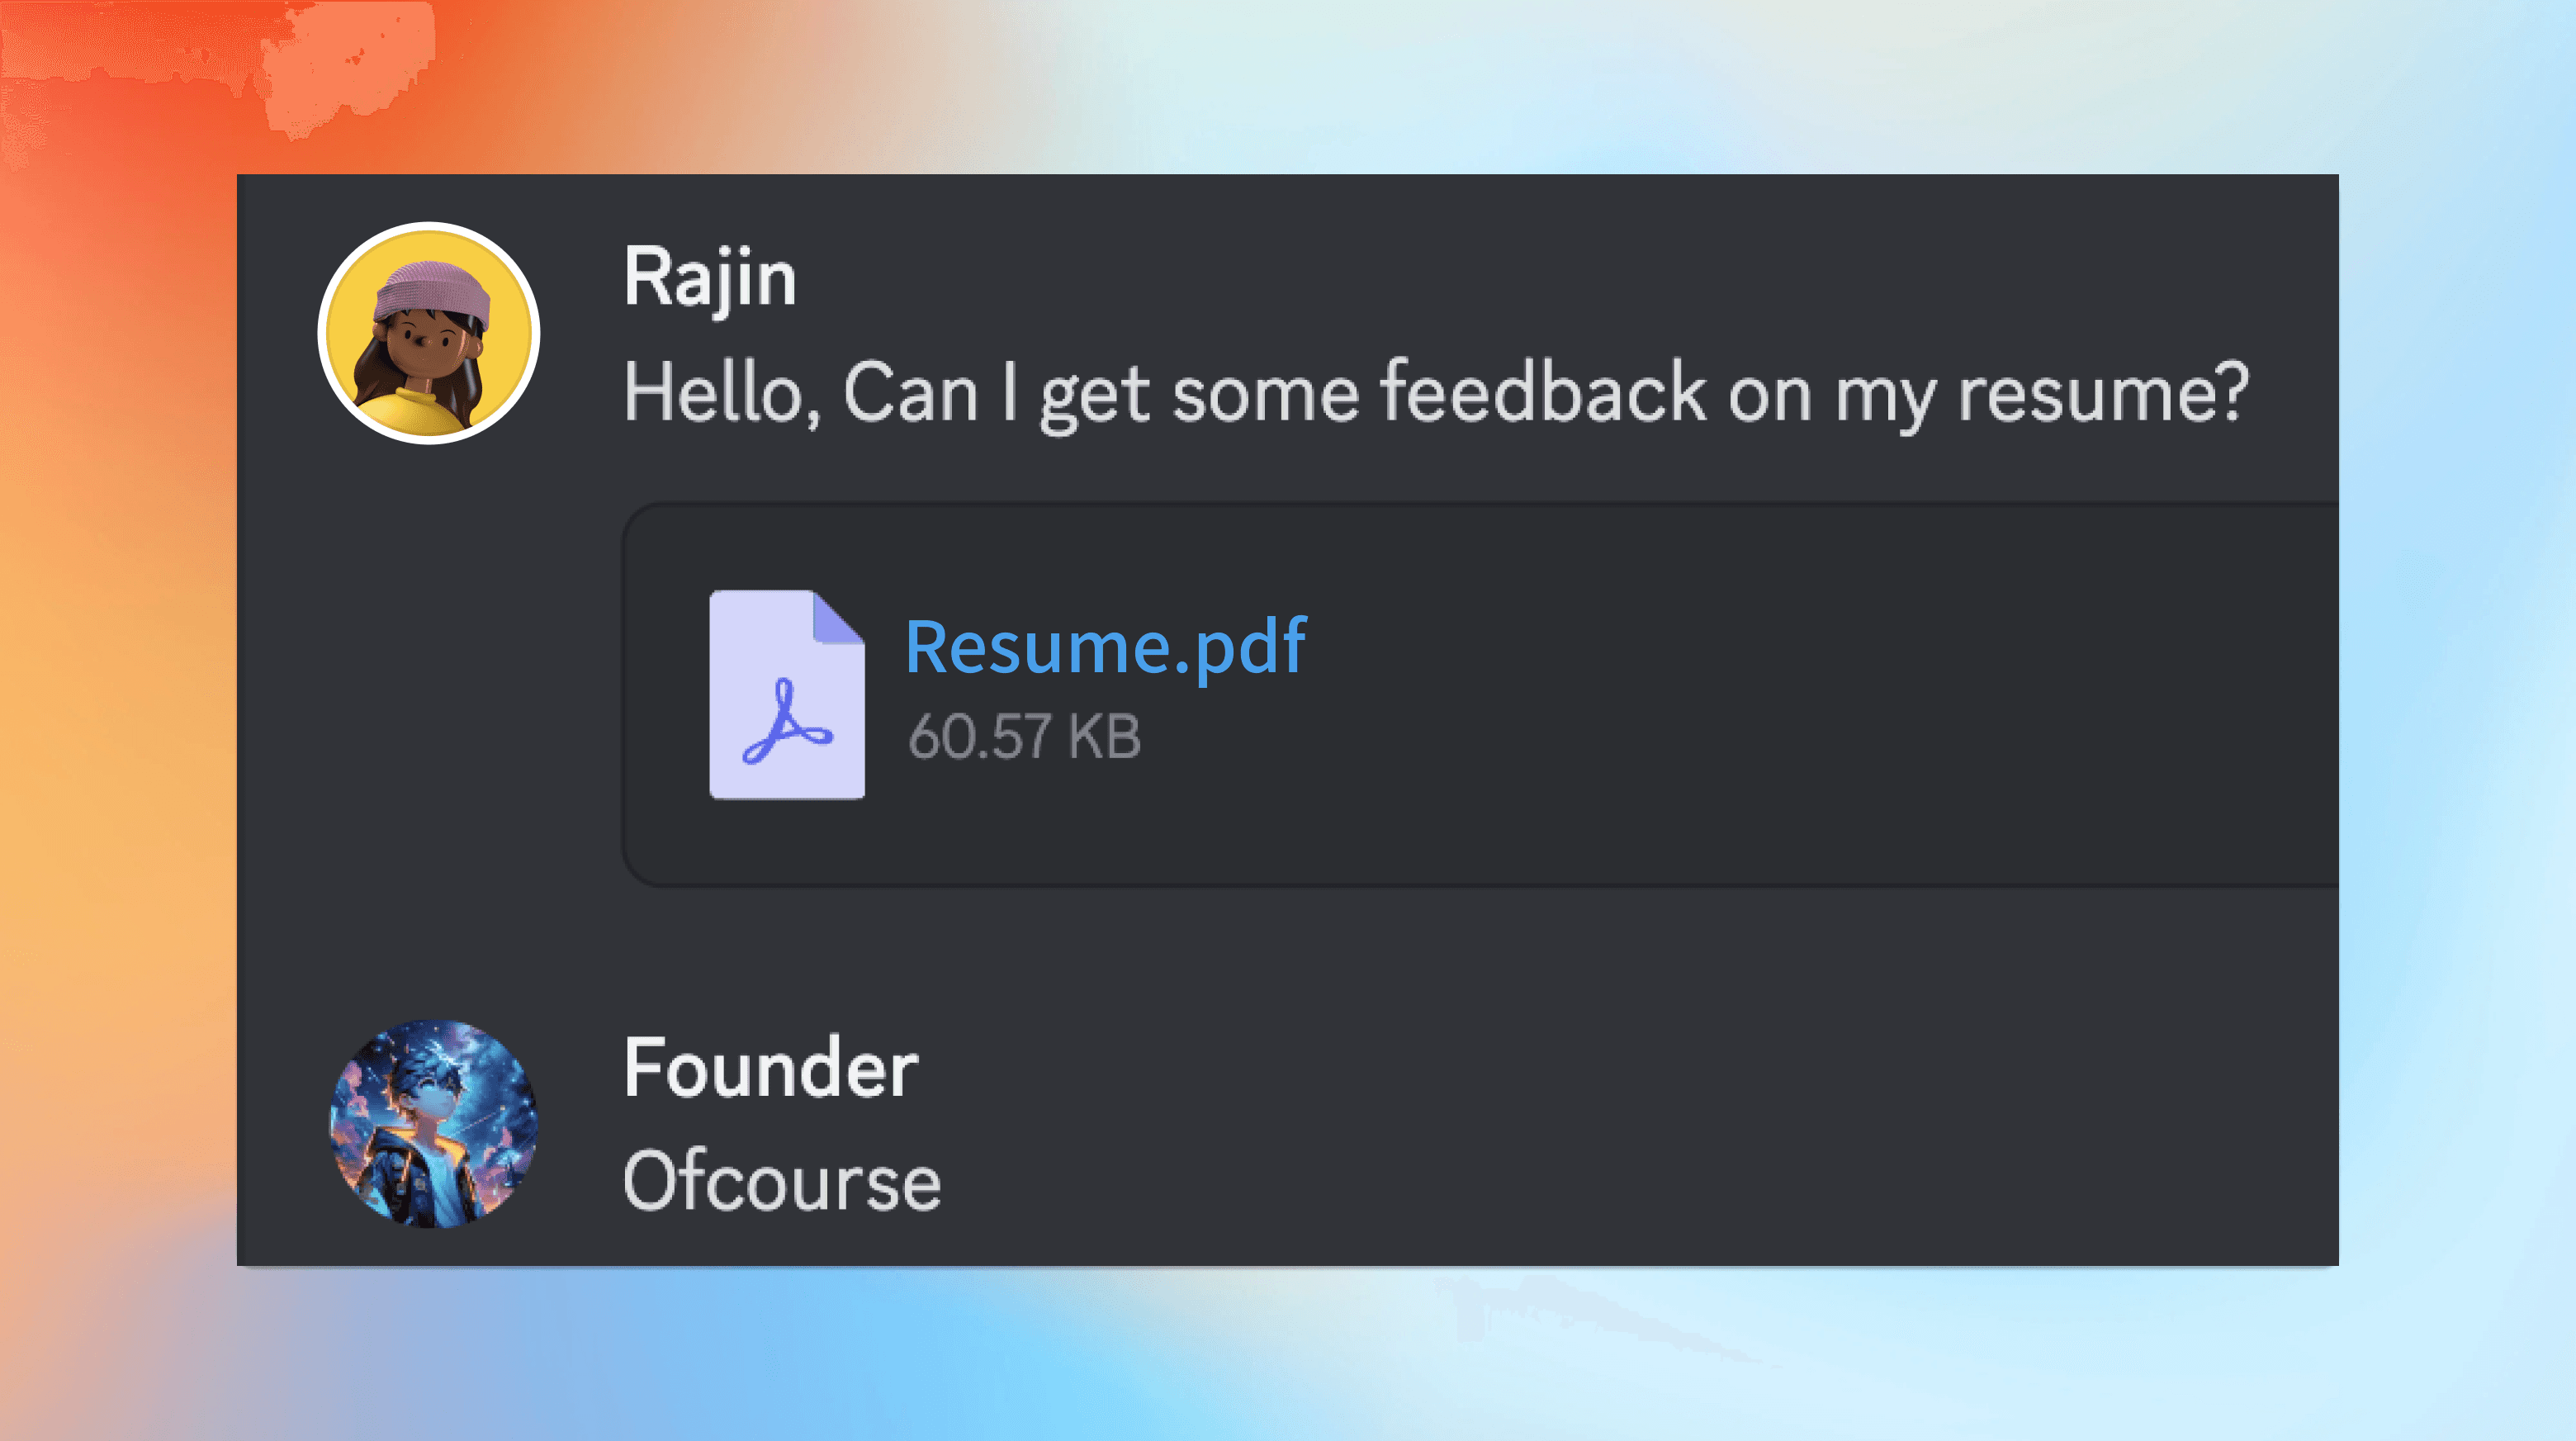Click the PDF file icon in the attachment
Screen dimensions: 2576x1441
(787, 695)
